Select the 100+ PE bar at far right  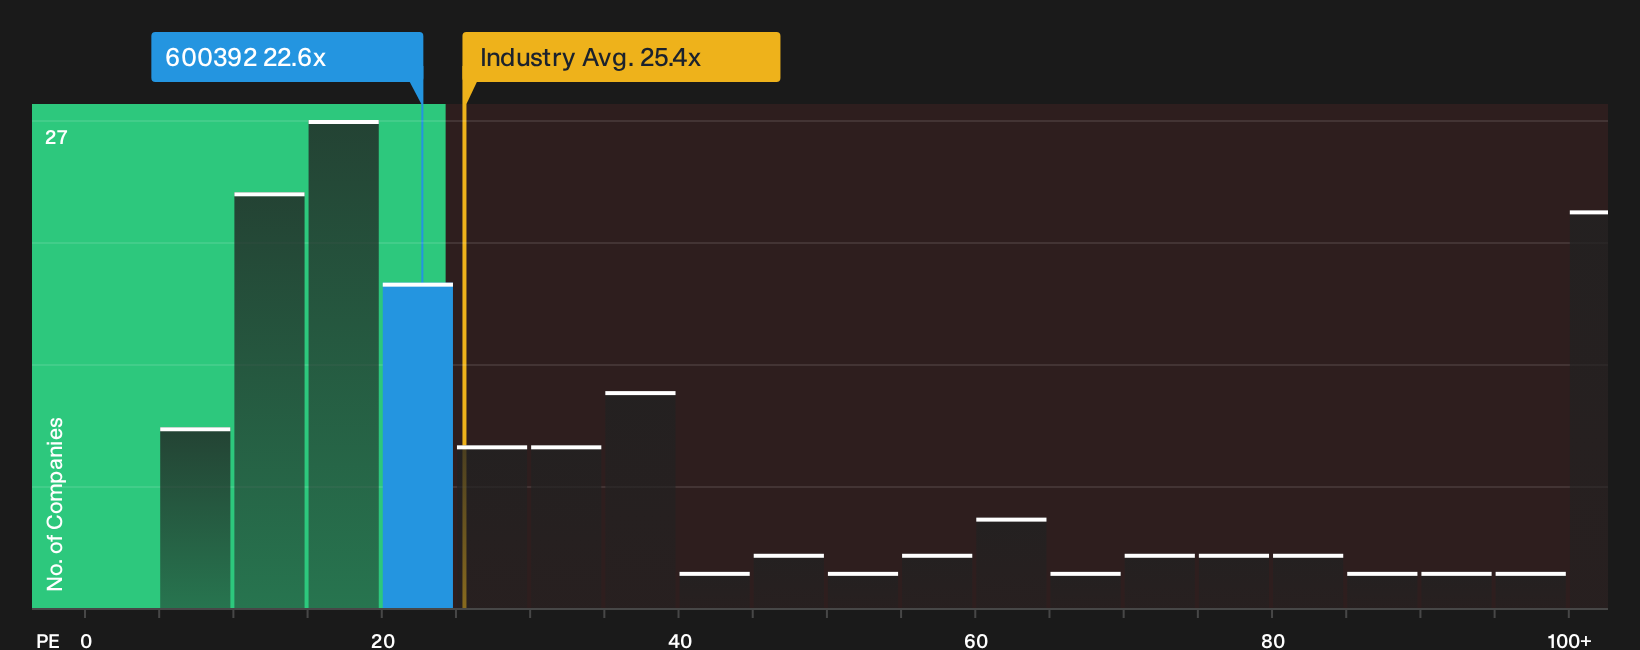click(1588, 410)
